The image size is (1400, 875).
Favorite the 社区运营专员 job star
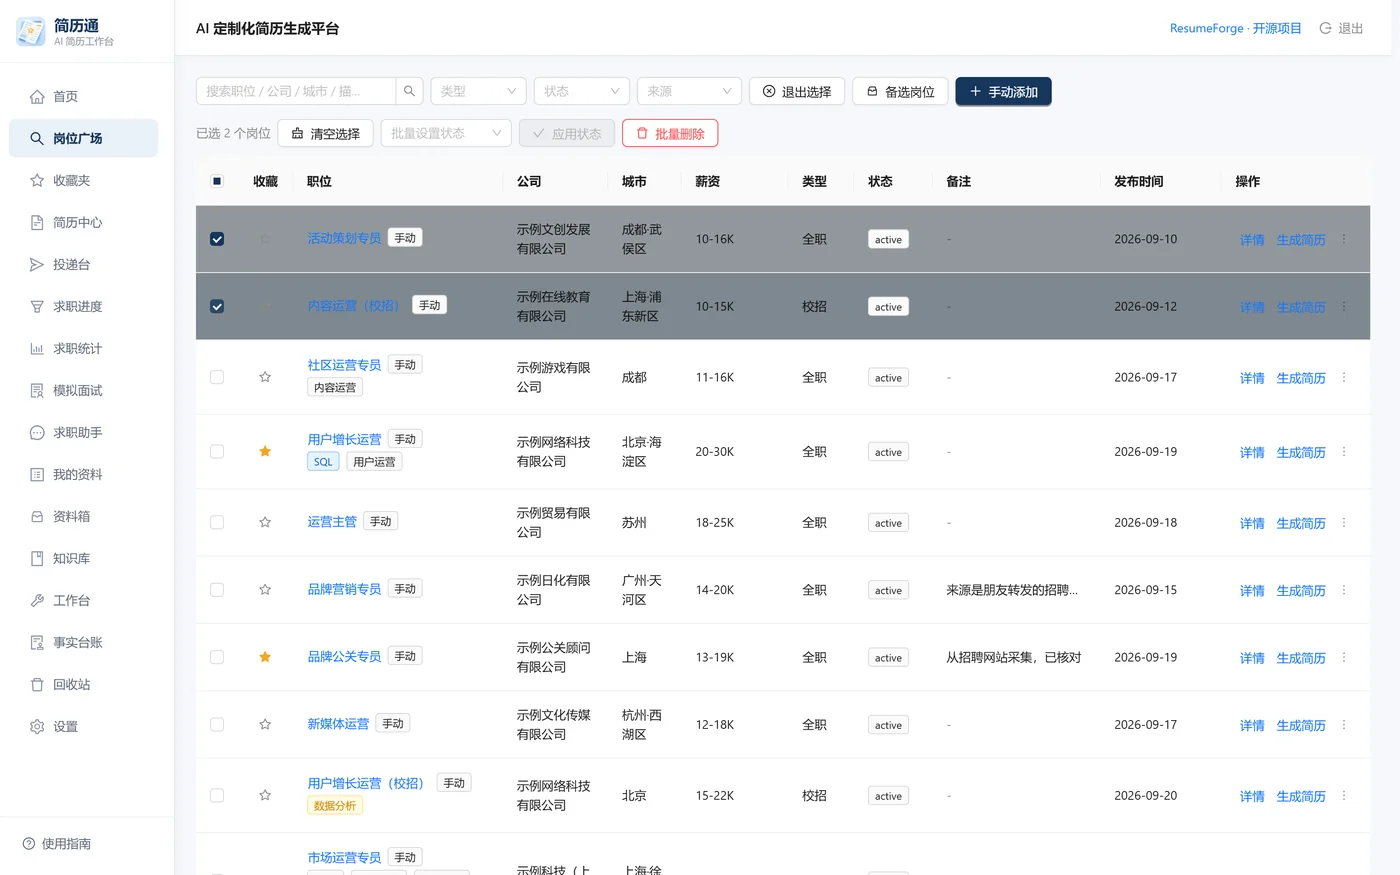coord(265,377)
